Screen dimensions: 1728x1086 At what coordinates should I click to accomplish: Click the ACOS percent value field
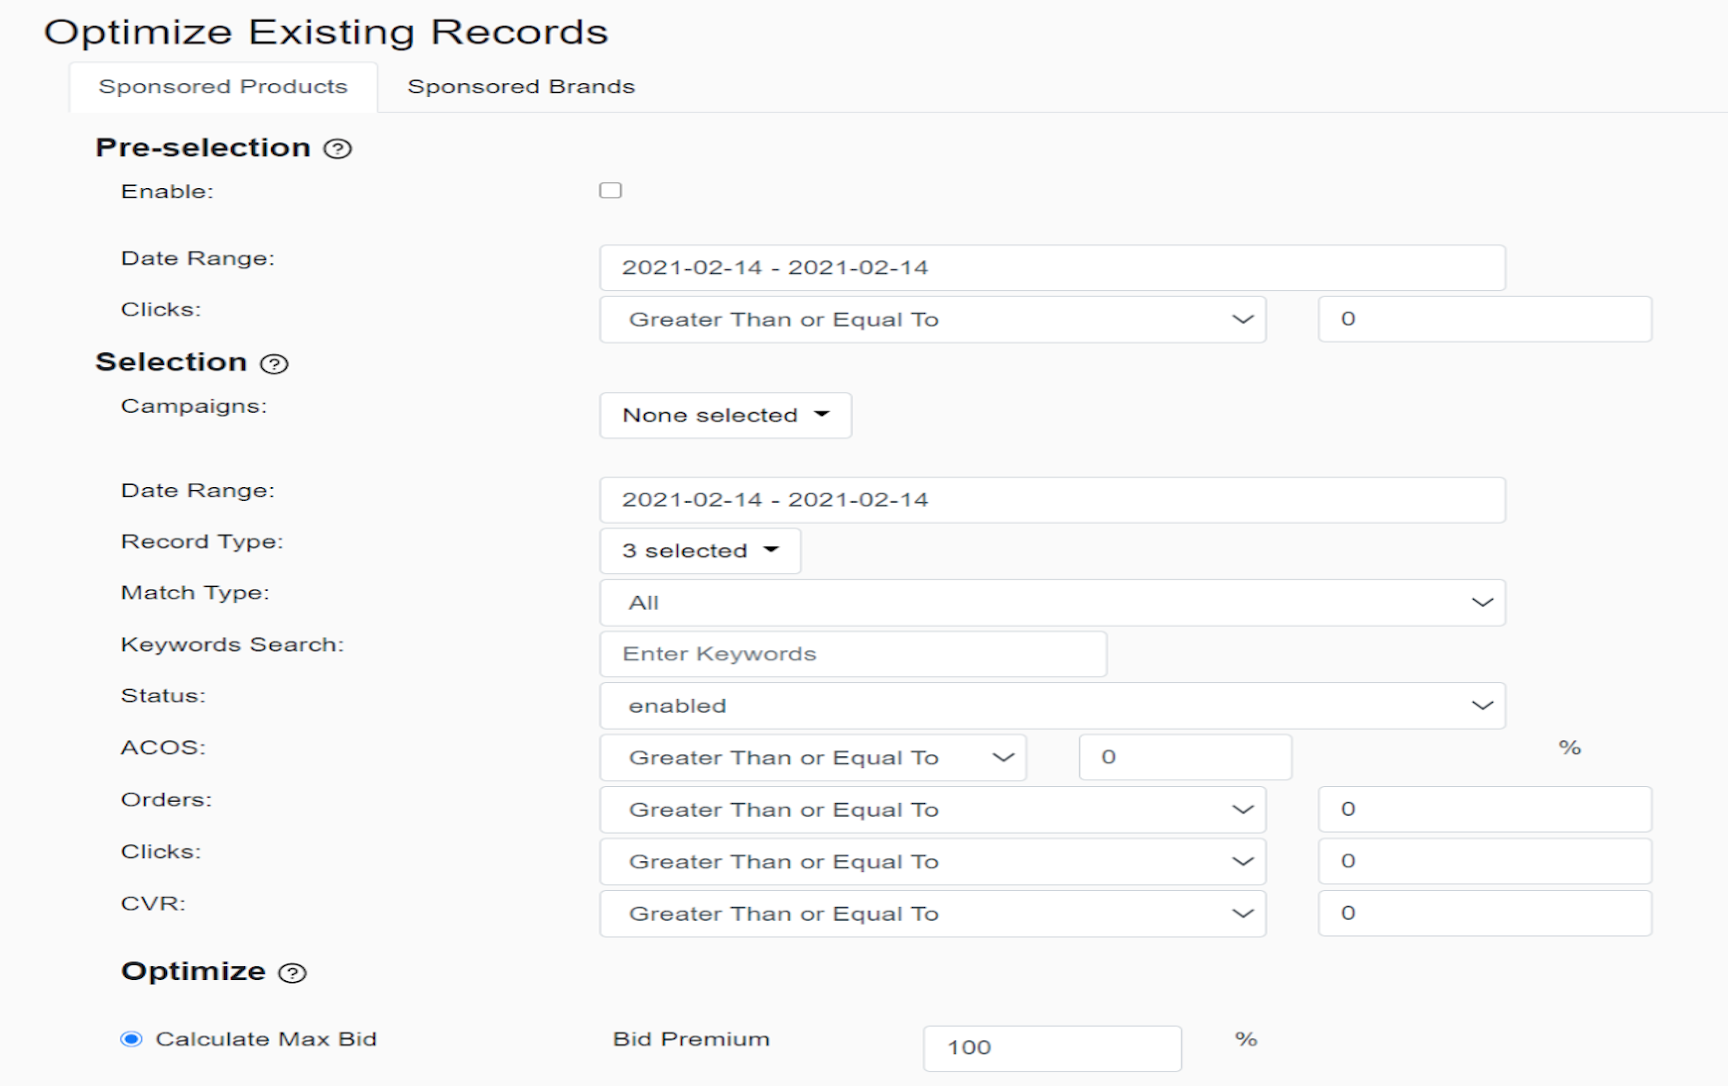tap(1185, 757)
